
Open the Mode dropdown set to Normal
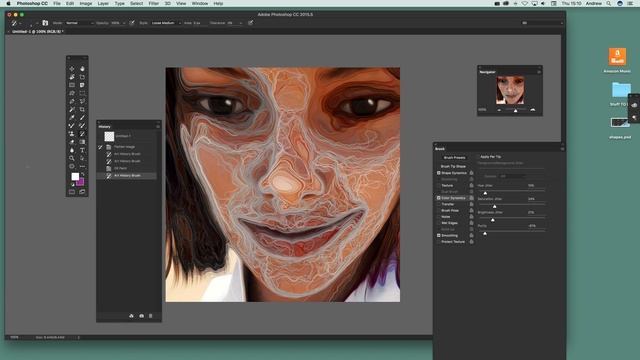tap(79, 23)
